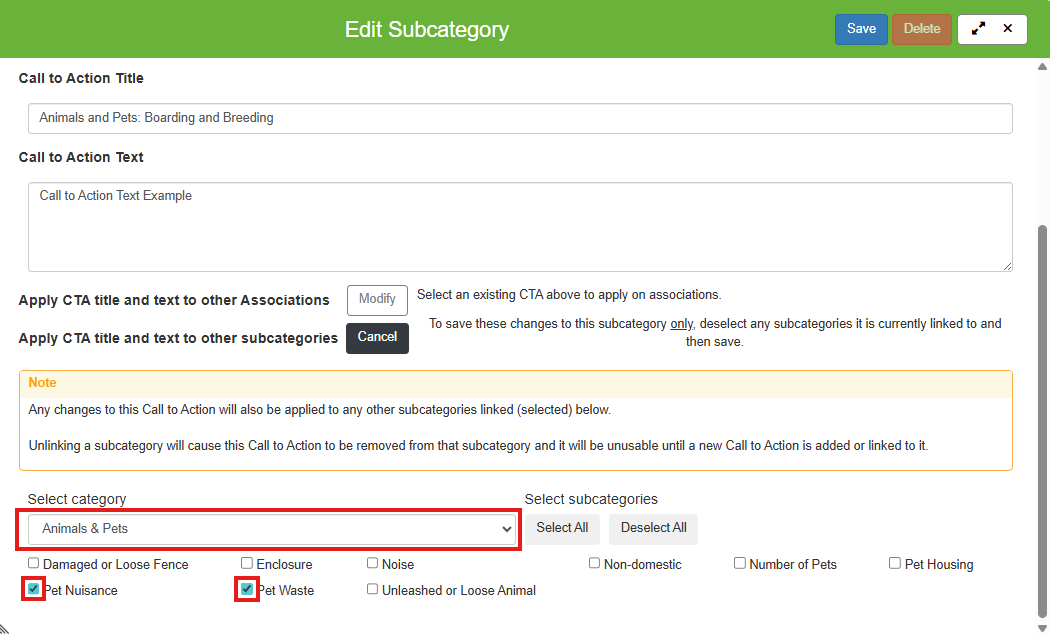Enable the Enclosure checkbox

point(247,563)
